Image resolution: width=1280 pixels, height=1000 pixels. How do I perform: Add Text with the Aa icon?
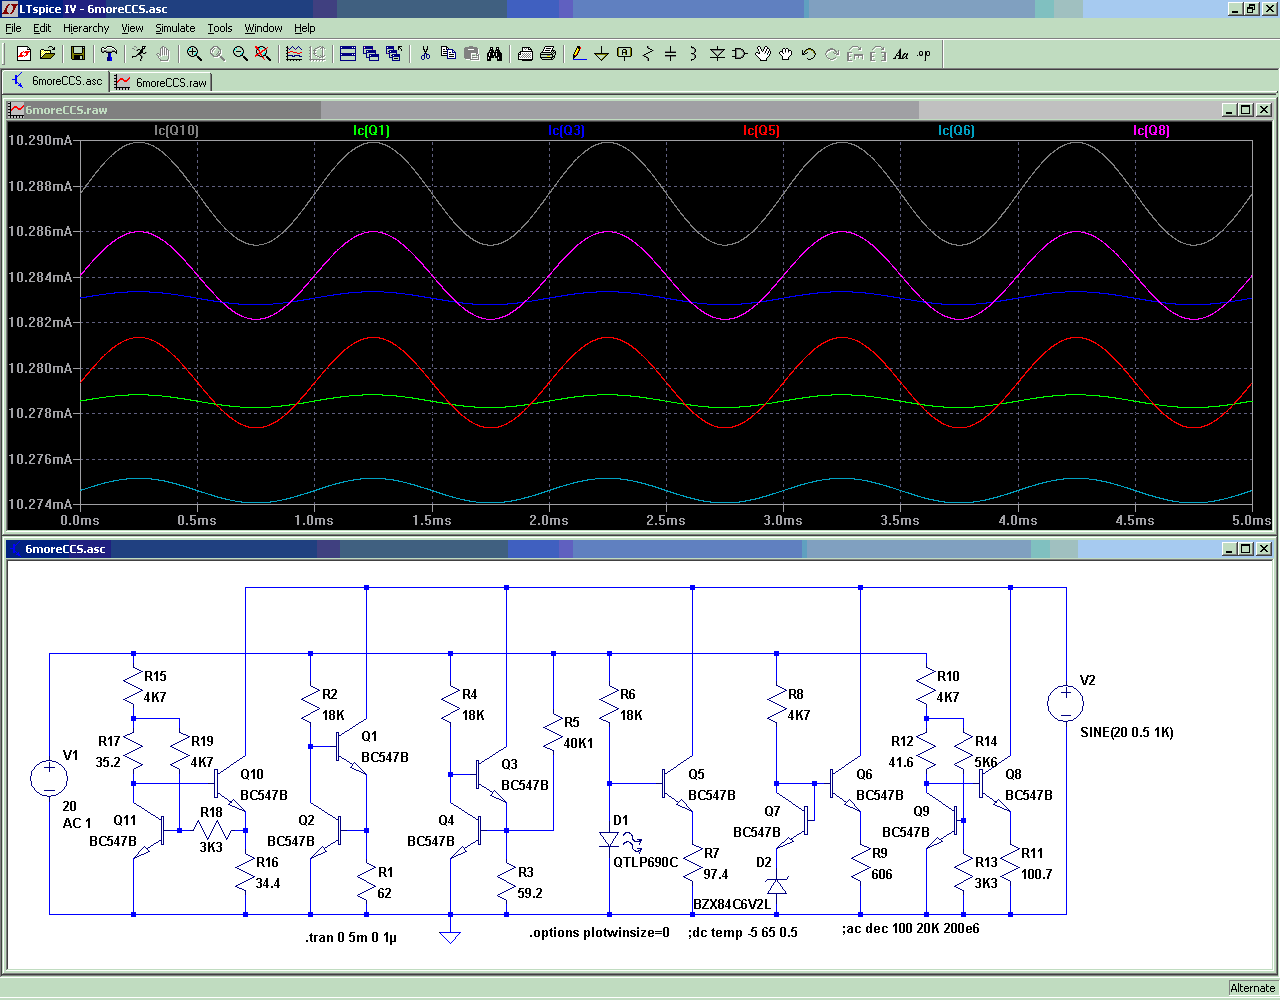click(901, 54)
